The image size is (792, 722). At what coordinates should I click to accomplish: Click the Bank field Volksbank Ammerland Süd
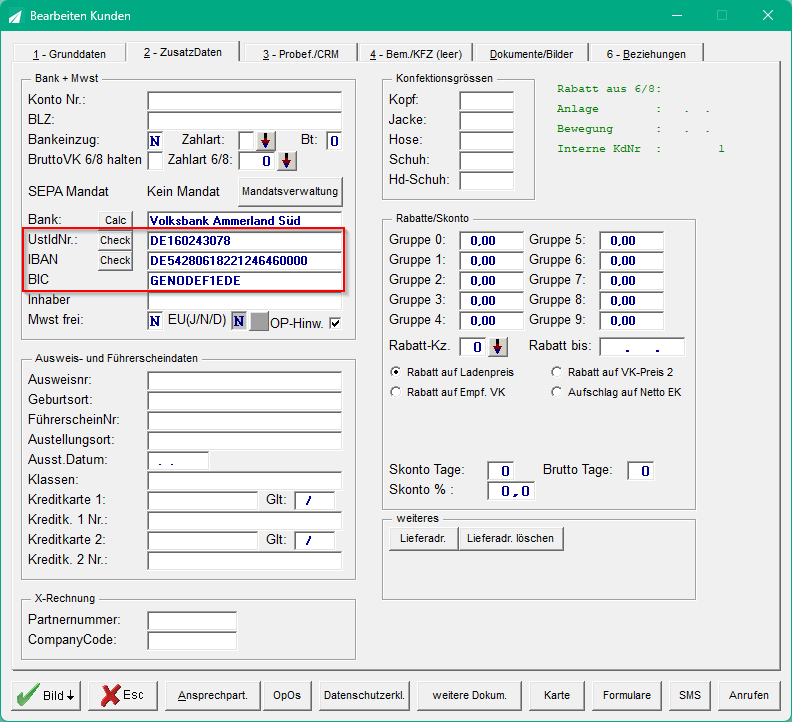point(244,221)
